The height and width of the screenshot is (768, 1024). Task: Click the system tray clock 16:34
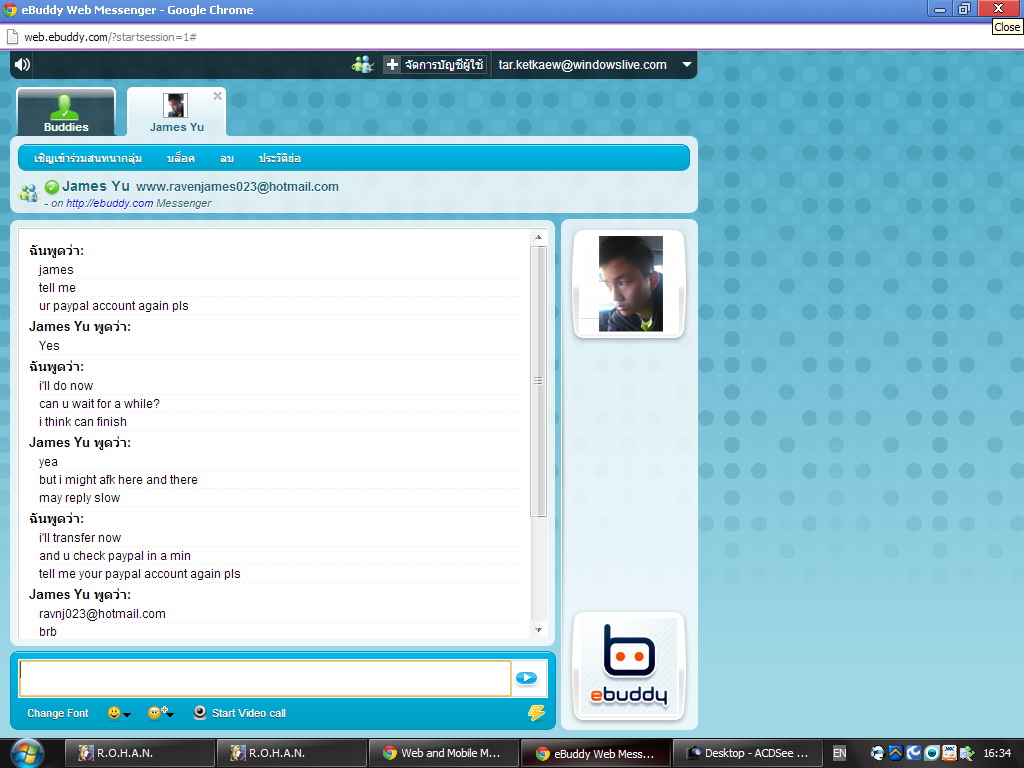[997, 753]
